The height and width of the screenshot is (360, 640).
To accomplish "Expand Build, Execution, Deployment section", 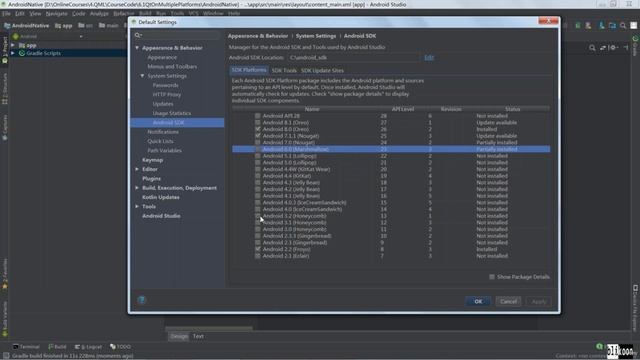I will (137, 188).
